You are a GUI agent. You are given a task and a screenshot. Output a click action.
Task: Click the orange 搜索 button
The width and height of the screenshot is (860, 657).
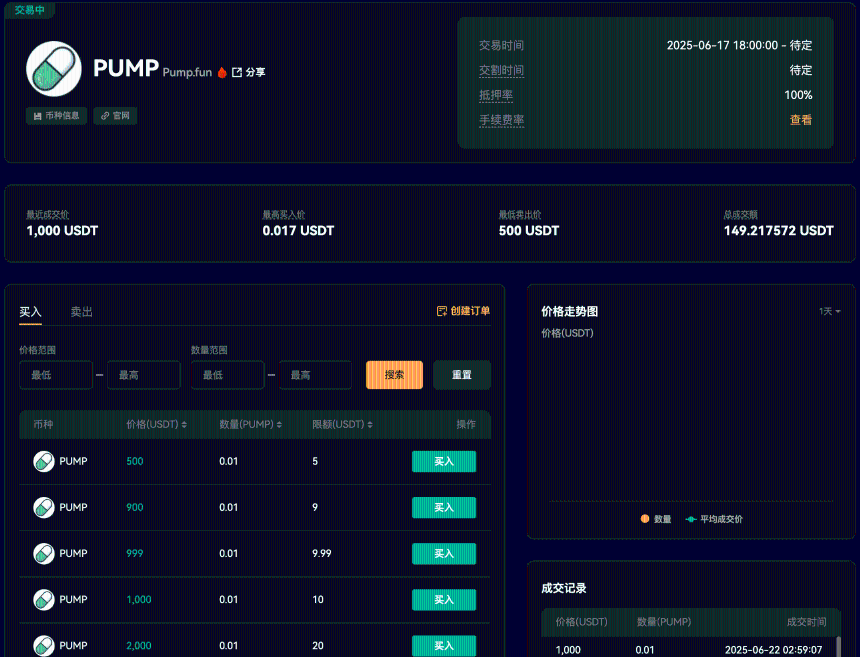[x=394, y=375]
